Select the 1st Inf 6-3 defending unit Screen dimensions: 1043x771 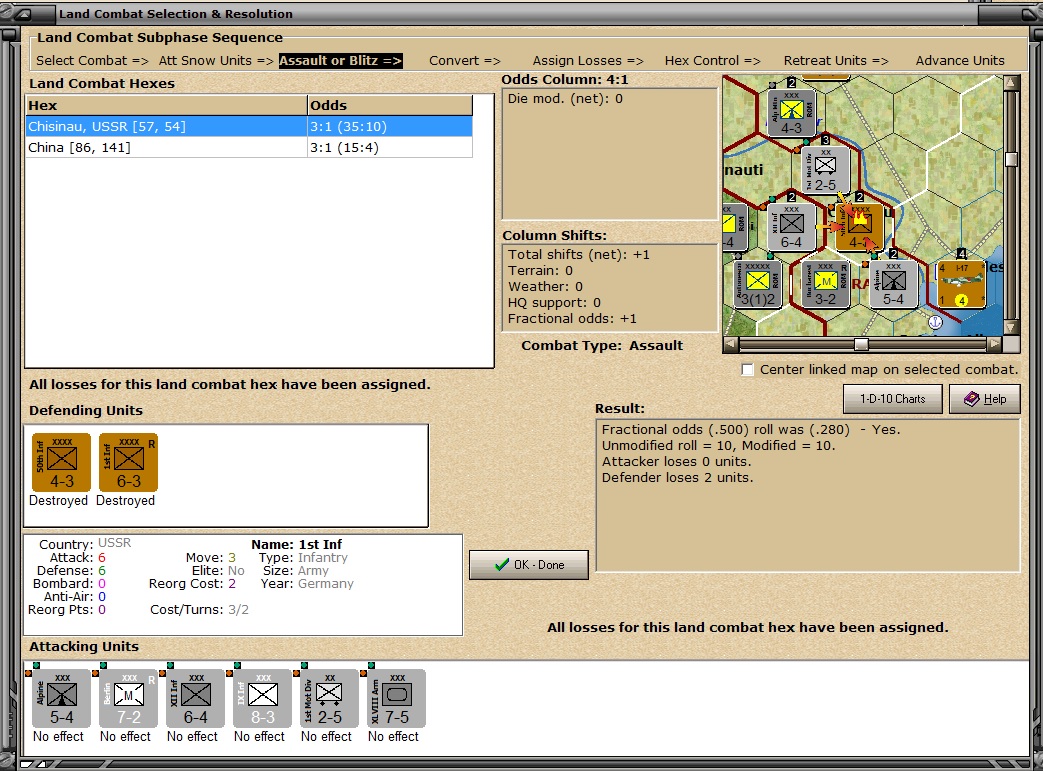[128, 463]
